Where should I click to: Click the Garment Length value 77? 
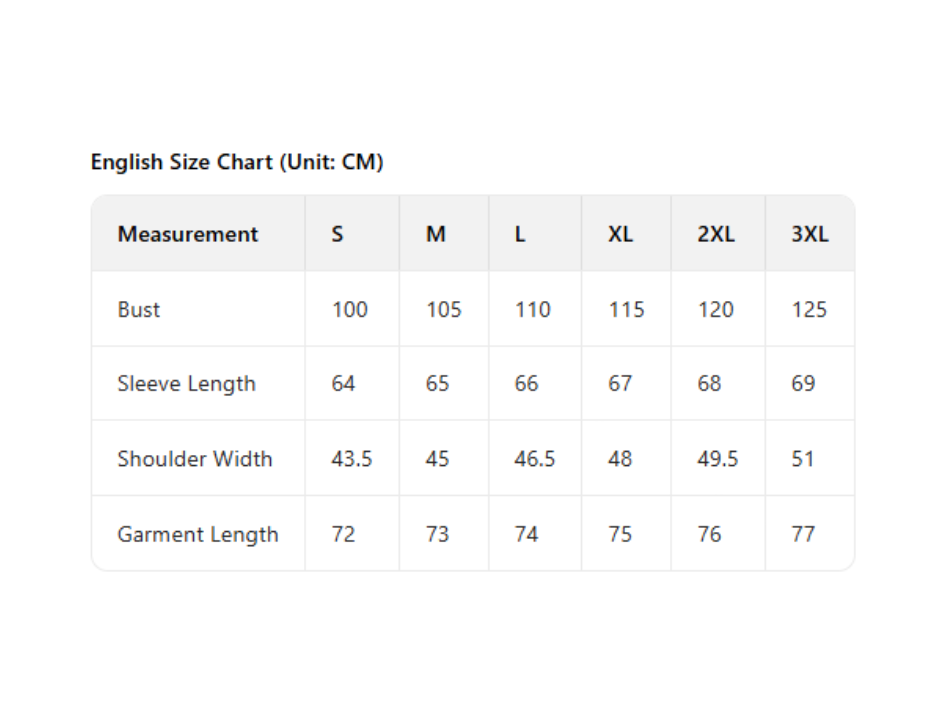point(803,534)
